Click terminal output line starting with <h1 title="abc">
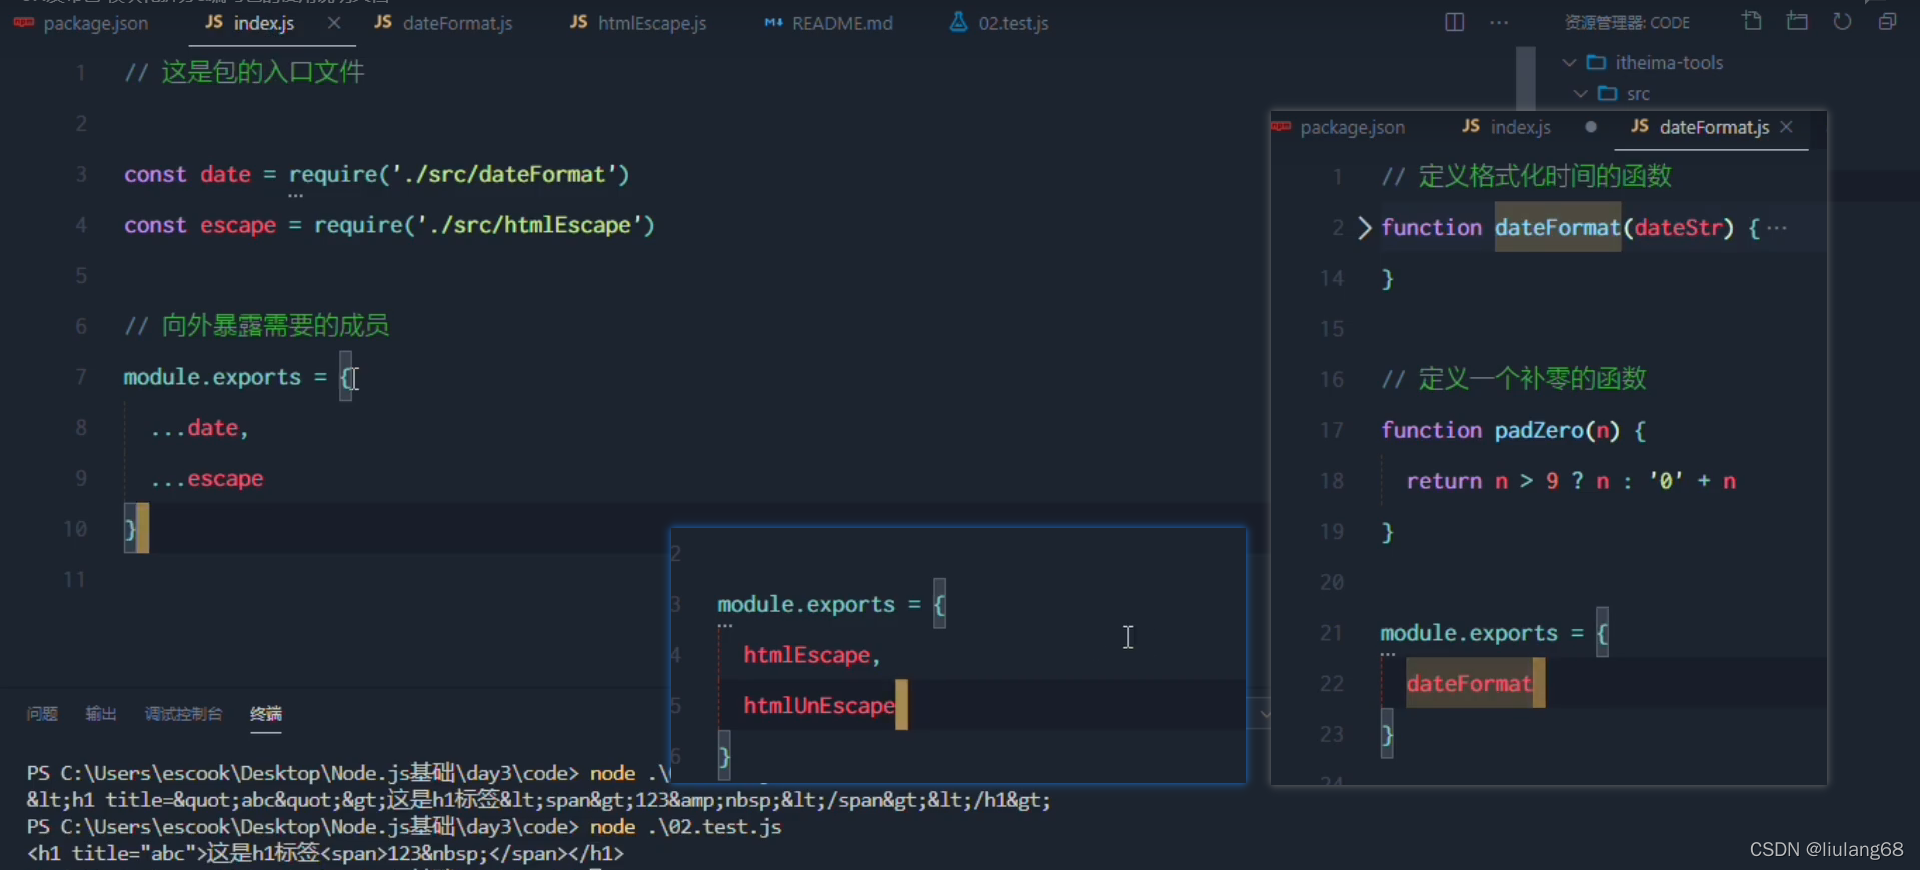The width and height of the screenshot is (1920, 870). click(x=325, y=854)
